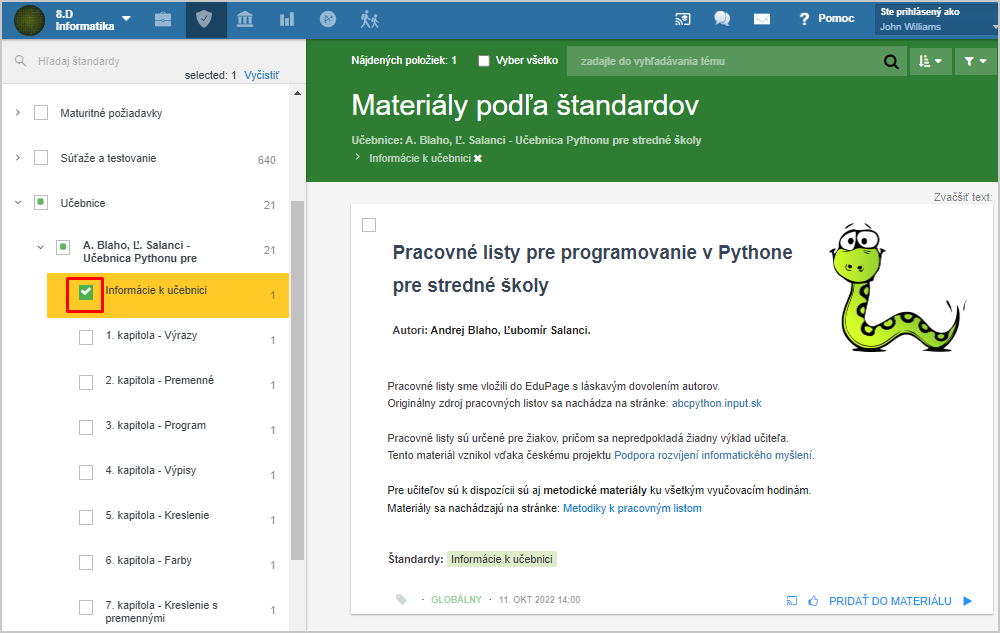Open Podpora rozvíjení informatického myšlení link
Viewport: 1000px width, 633px height.
(713, 455)
